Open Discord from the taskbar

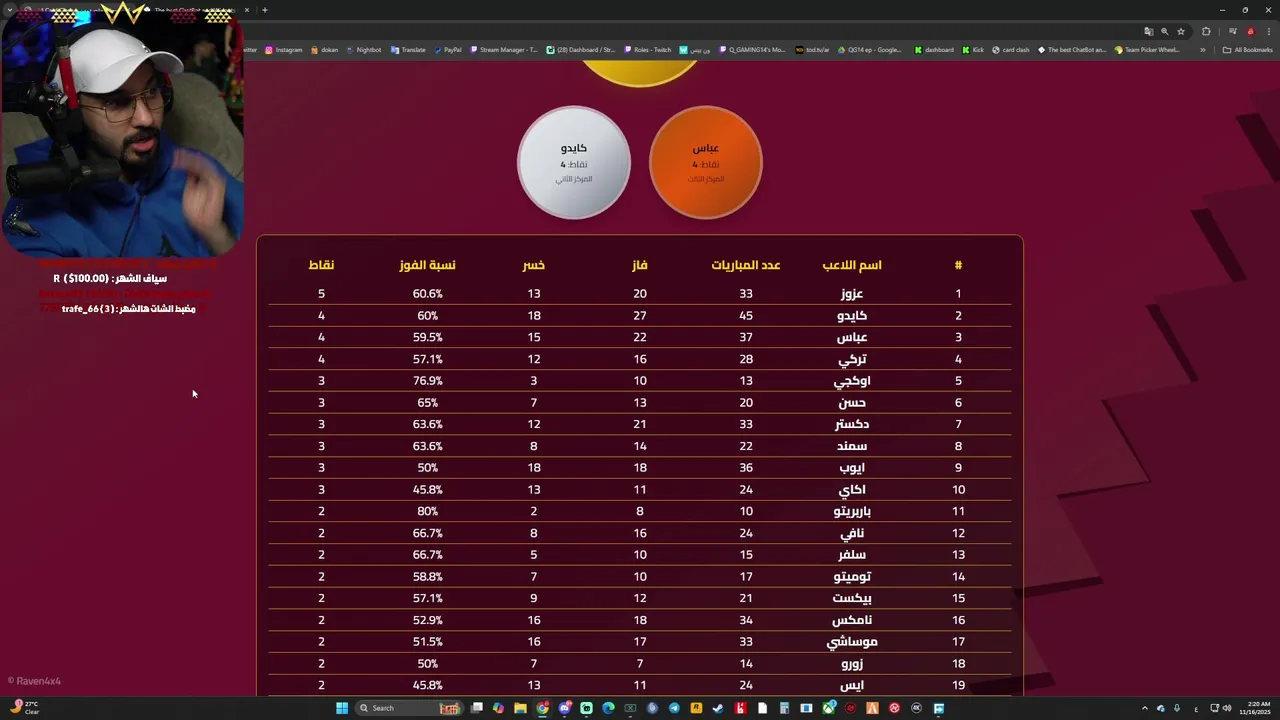(x=565, y=708)
